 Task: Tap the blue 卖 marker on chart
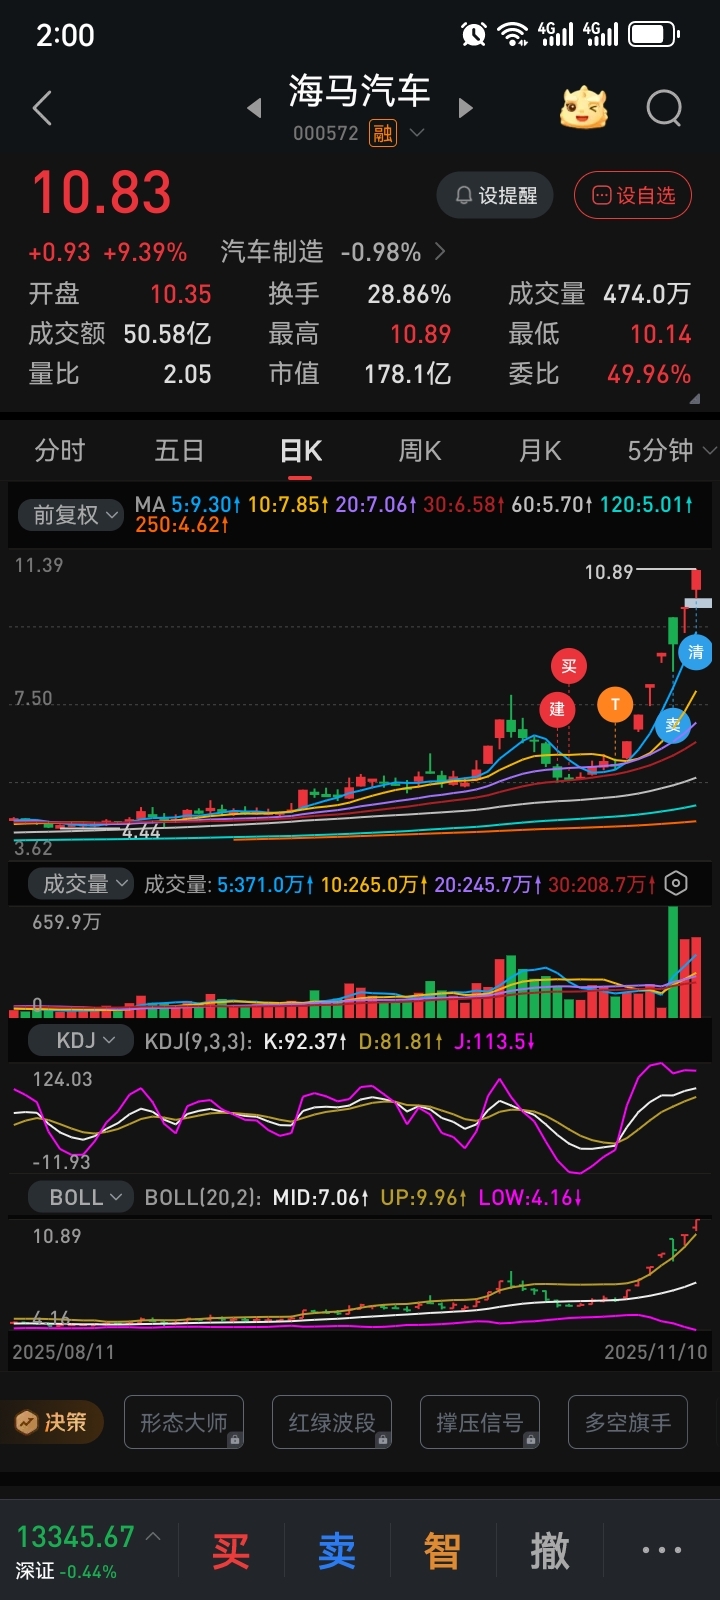[x=673, y=725]
